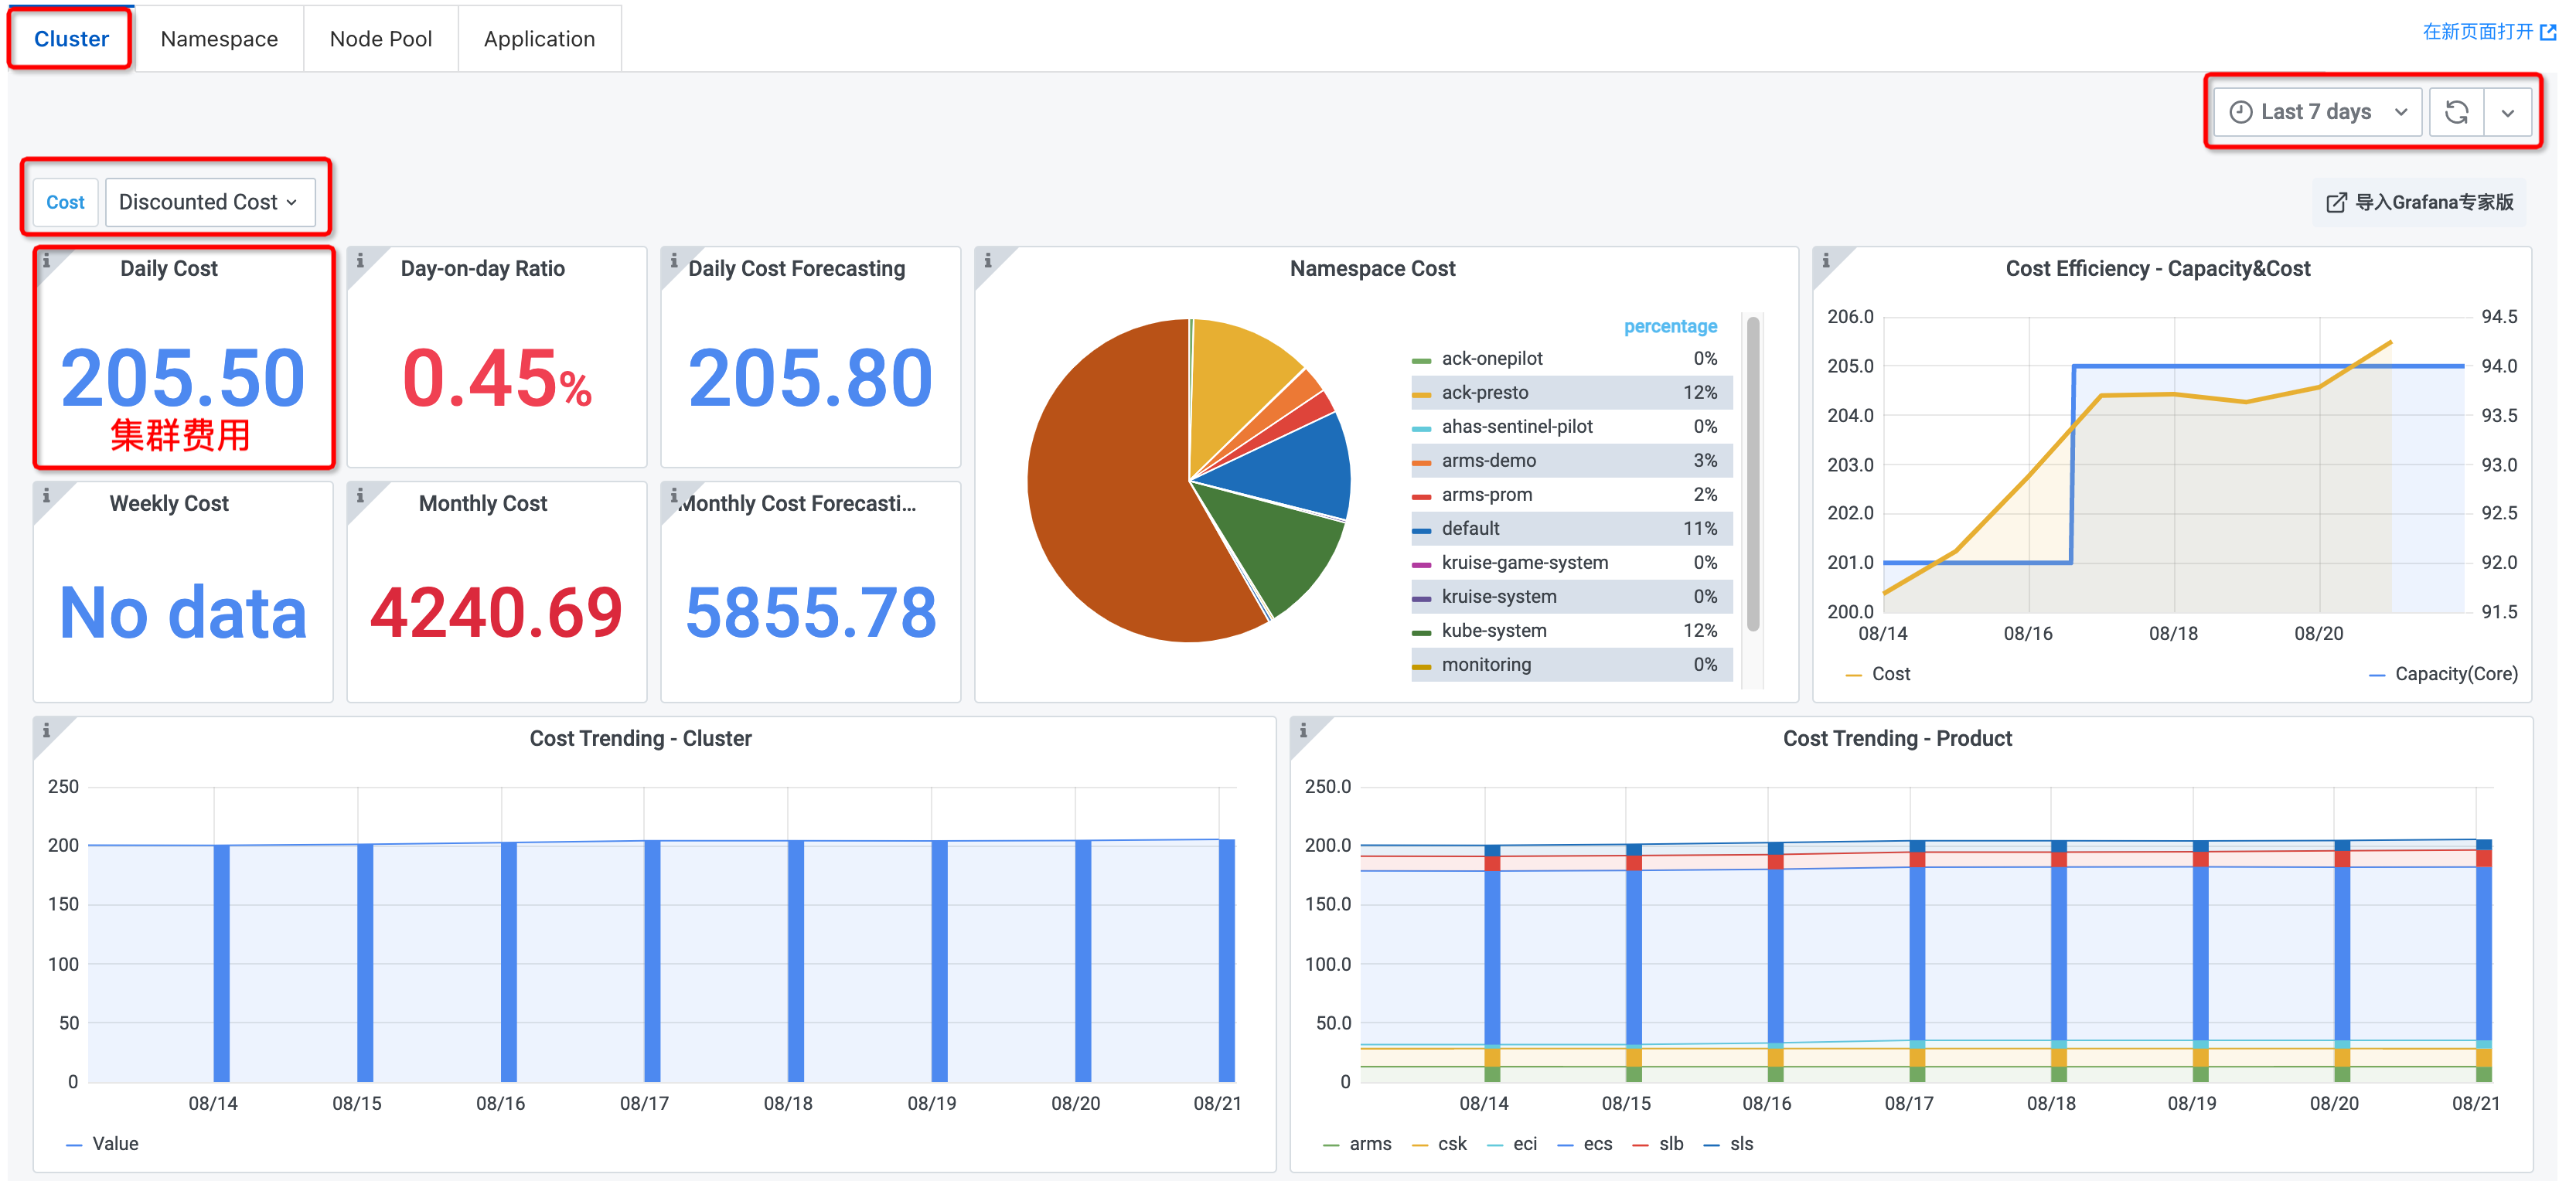Viewport: 2576px width, 1181px height.
Task: Switch to the Node Pool tab
Action: tap(380, 39)
